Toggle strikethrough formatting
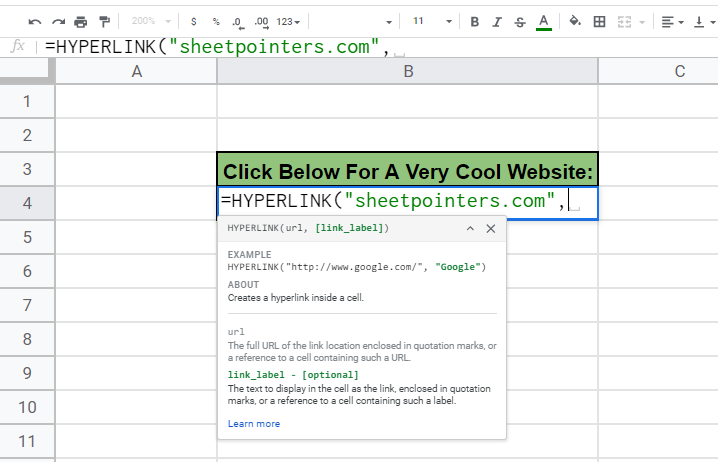This screenshot has width=718, height=462. (x=520, y=22)
